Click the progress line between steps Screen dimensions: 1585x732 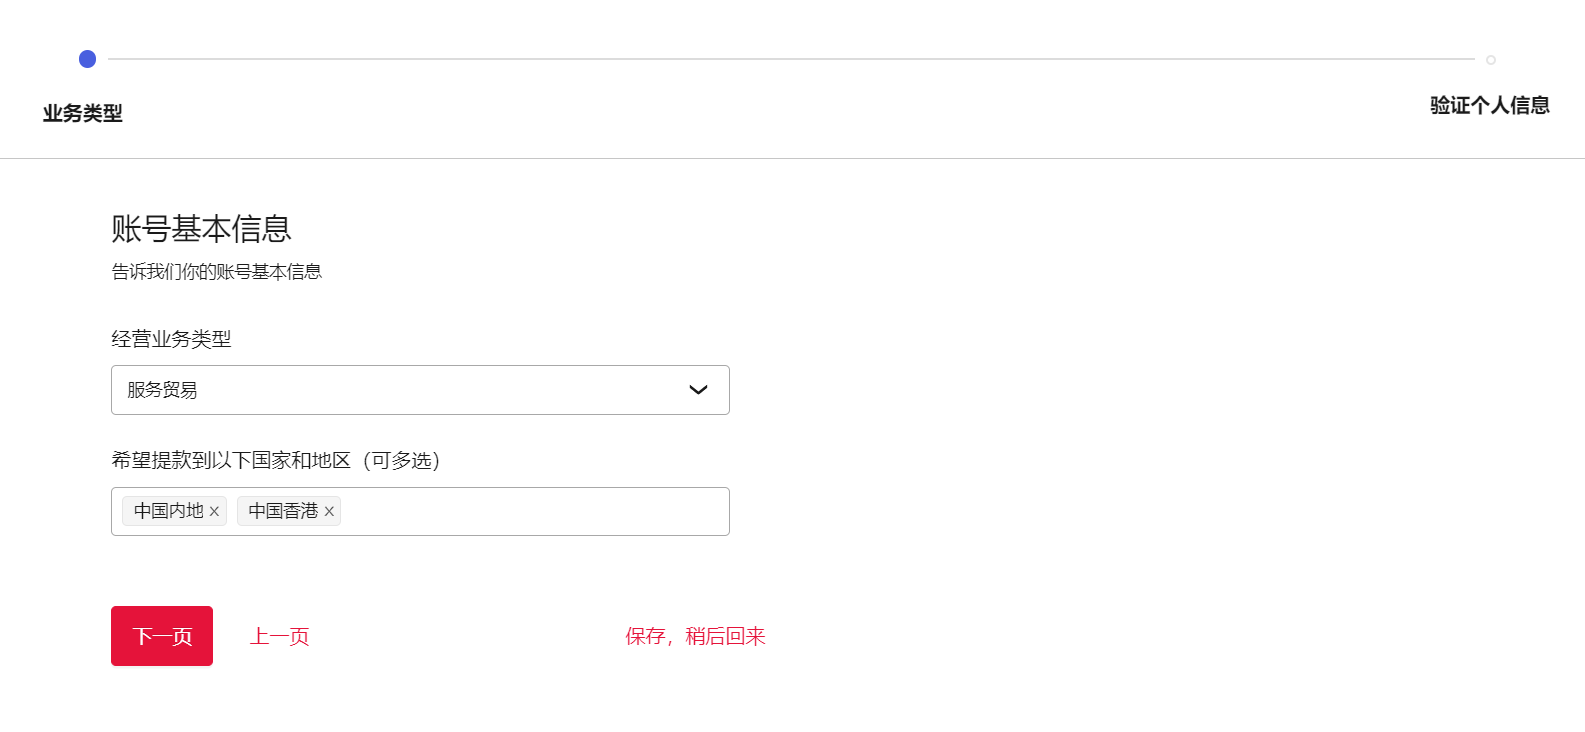(x=790, y=59)
